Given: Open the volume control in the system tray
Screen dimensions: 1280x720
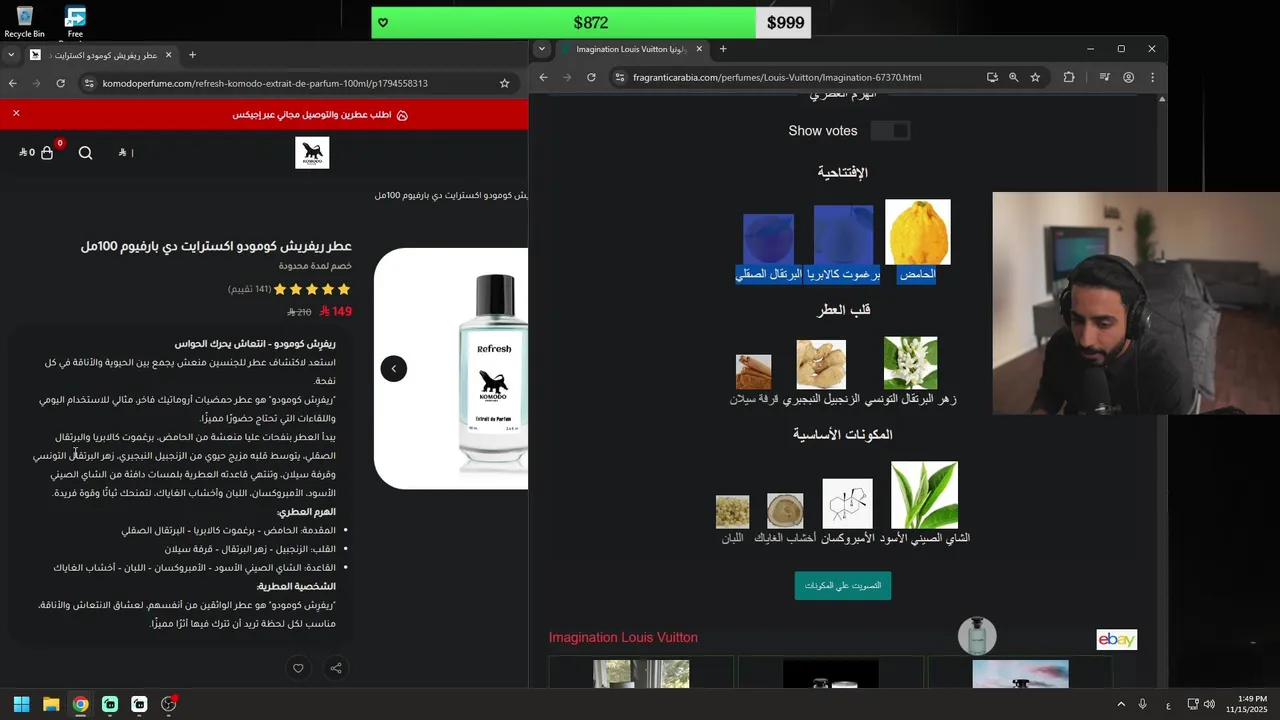Looking at the screenshot, I should tap(1209, 704).
